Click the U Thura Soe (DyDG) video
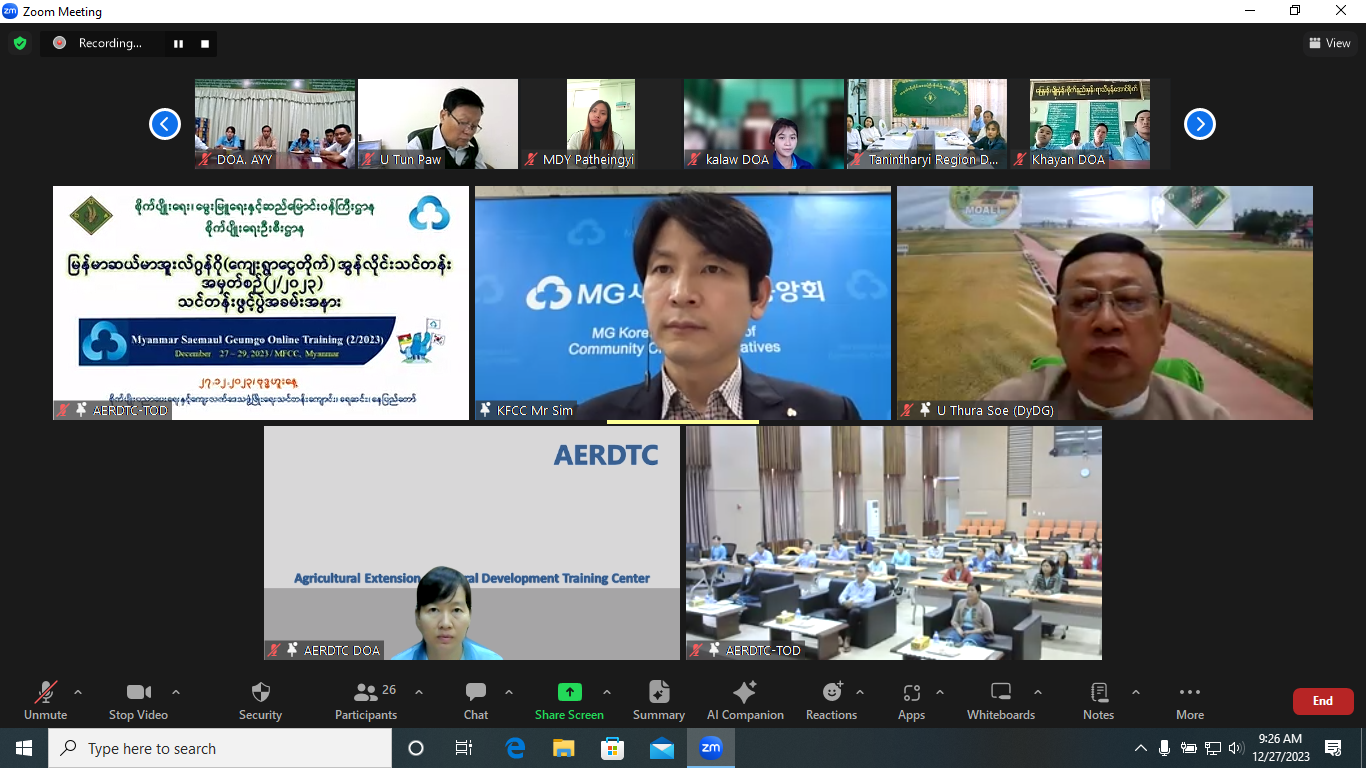 (x=1105, y=303)
